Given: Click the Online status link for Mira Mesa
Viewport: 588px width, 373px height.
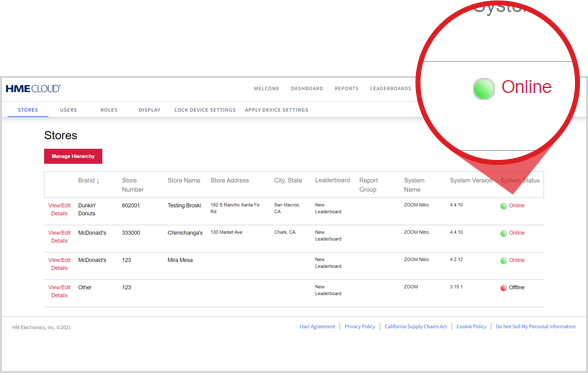Looking at the screenshot, I should click(516, 260).
